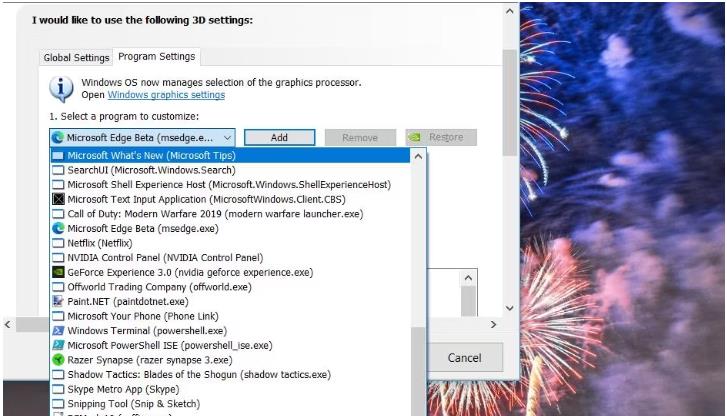This screenshot has height=416, width=727.
Task: Click the Microsoft PowerShell ISE icon
Action: pyautogui.click(x=58, y=346)
